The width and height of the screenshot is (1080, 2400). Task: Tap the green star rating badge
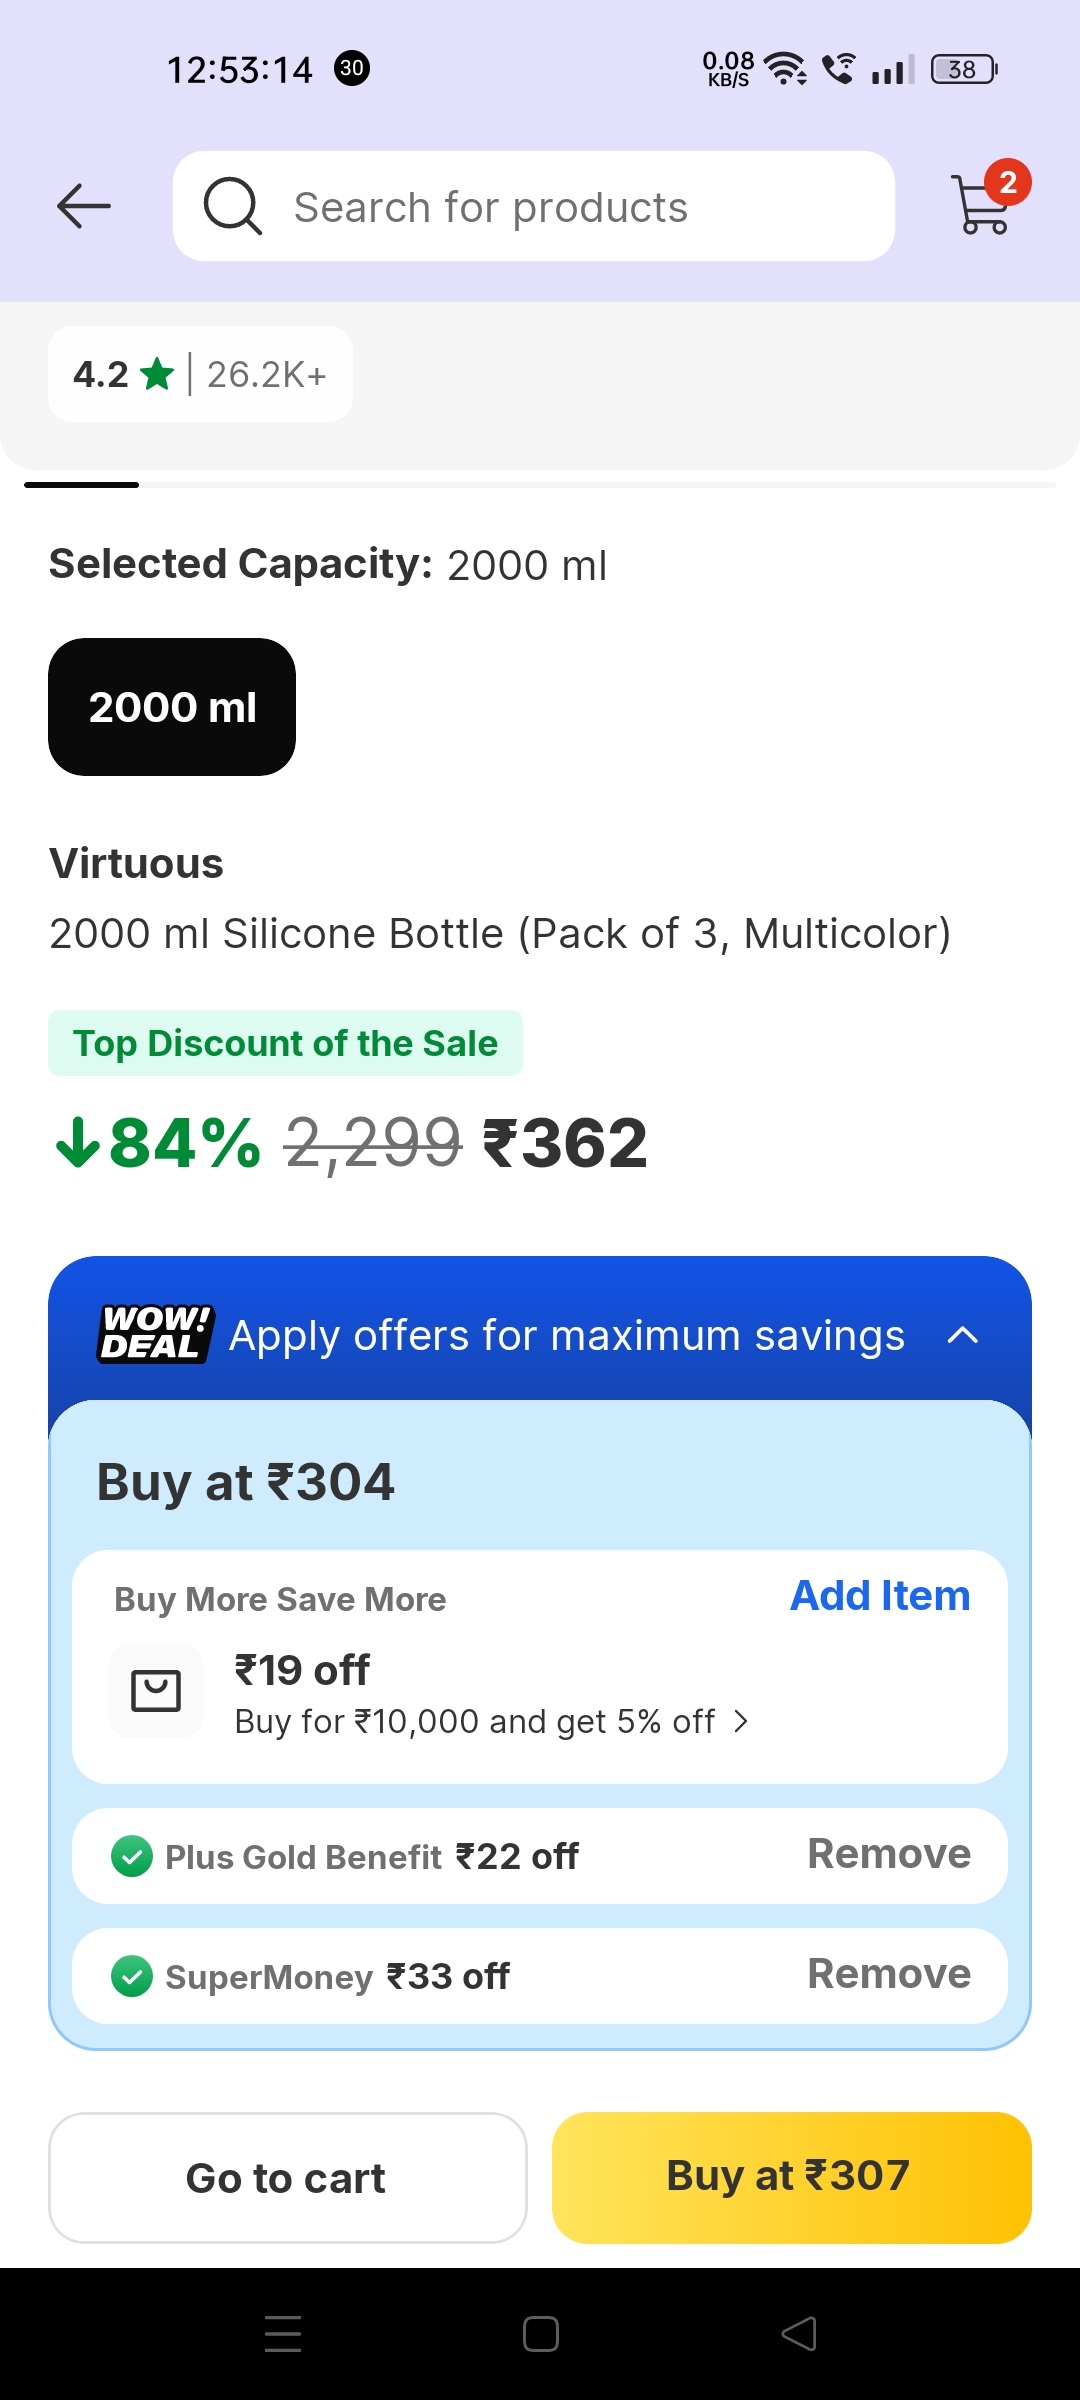click(x=157, y=375)
